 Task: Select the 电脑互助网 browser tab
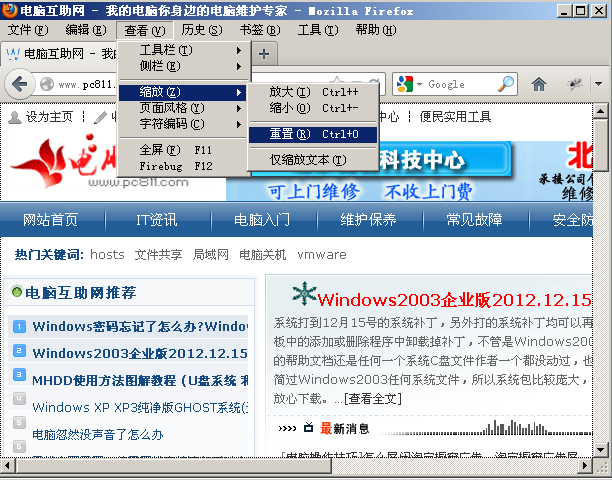click(x=59, y=53)
